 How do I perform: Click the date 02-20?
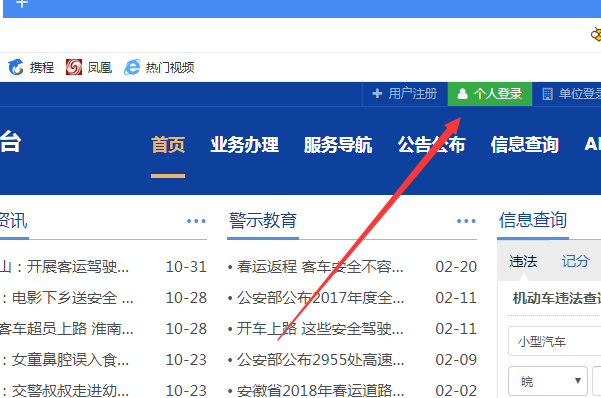pyautogui.click(x=456, y=266)
